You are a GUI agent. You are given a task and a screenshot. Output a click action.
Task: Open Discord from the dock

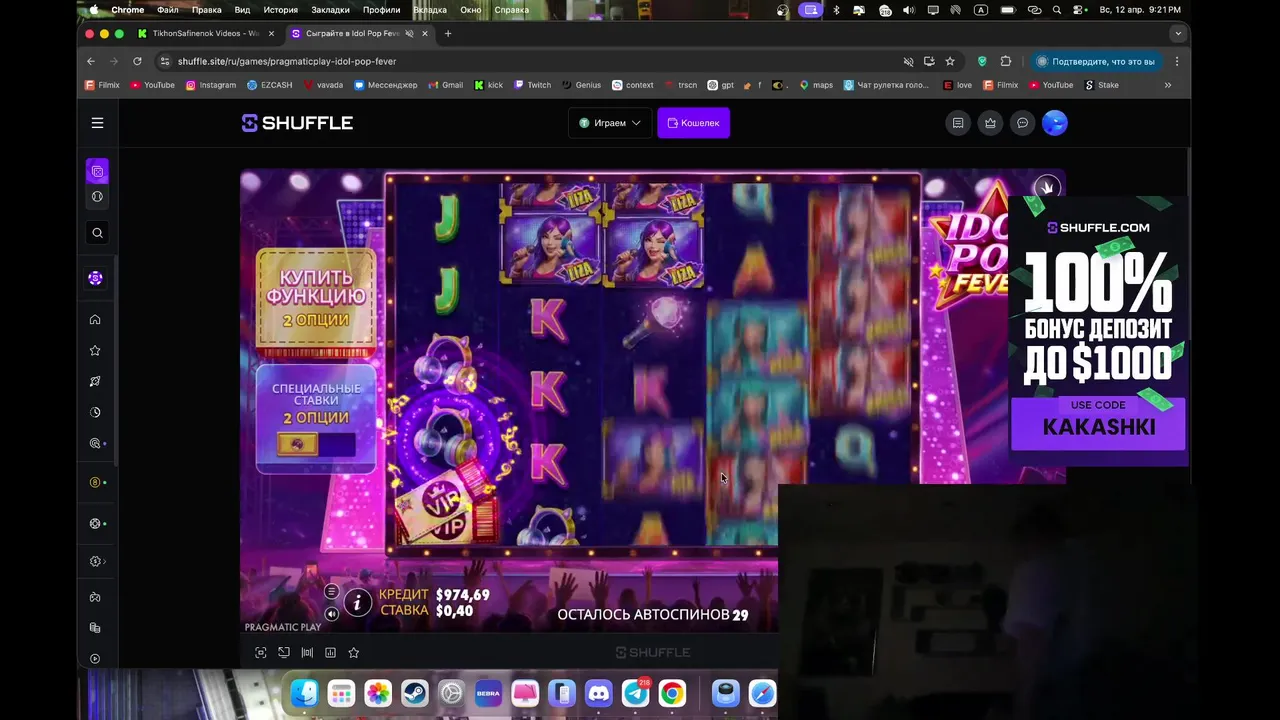pos(599,693)
